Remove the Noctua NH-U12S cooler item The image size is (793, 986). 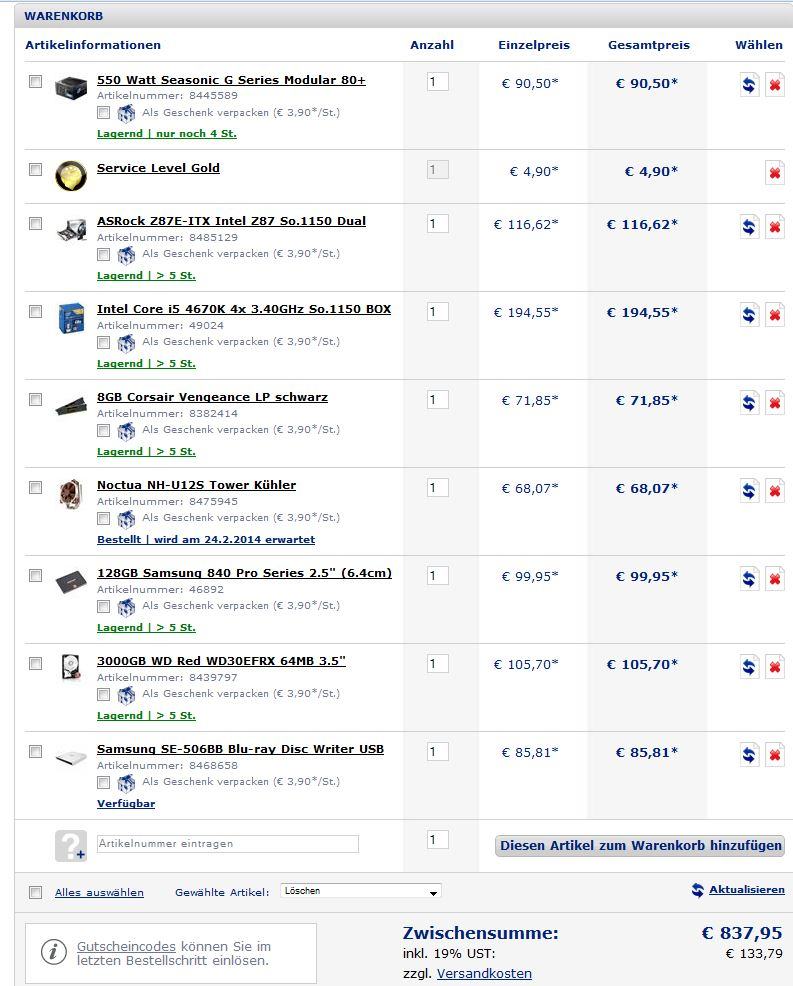pos(774,491)
